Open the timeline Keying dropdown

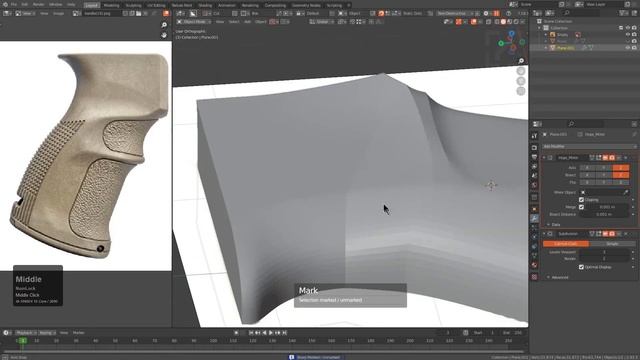click(47, 333)
